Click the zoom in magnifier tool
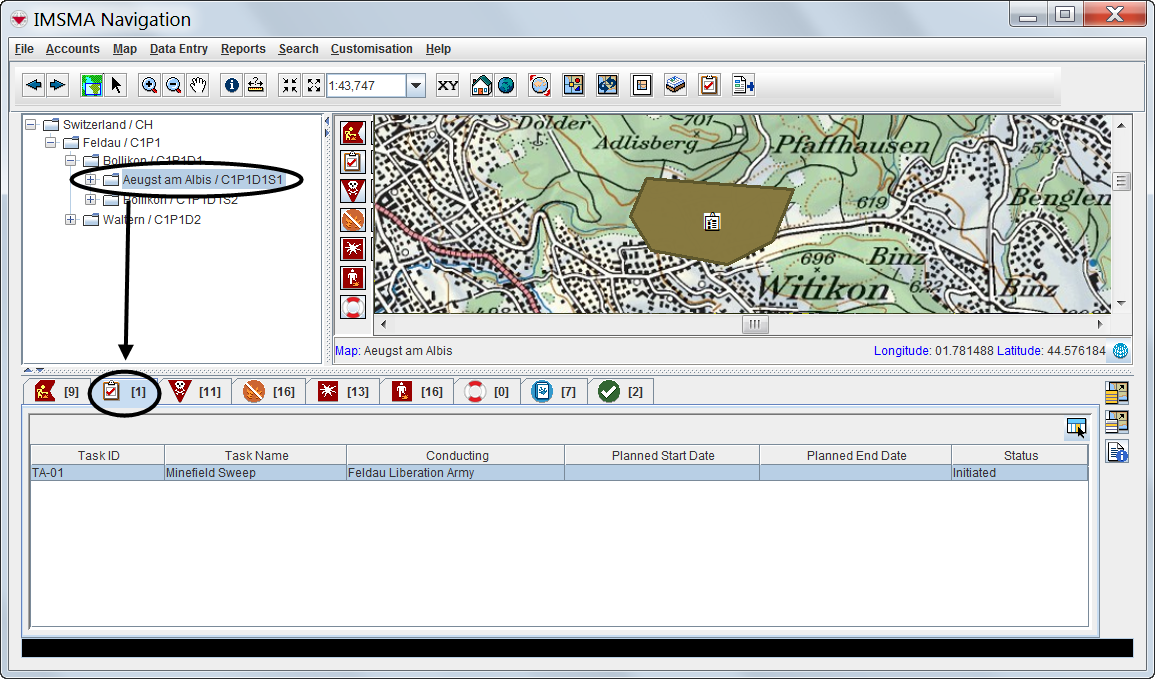 tap(149, 86)
